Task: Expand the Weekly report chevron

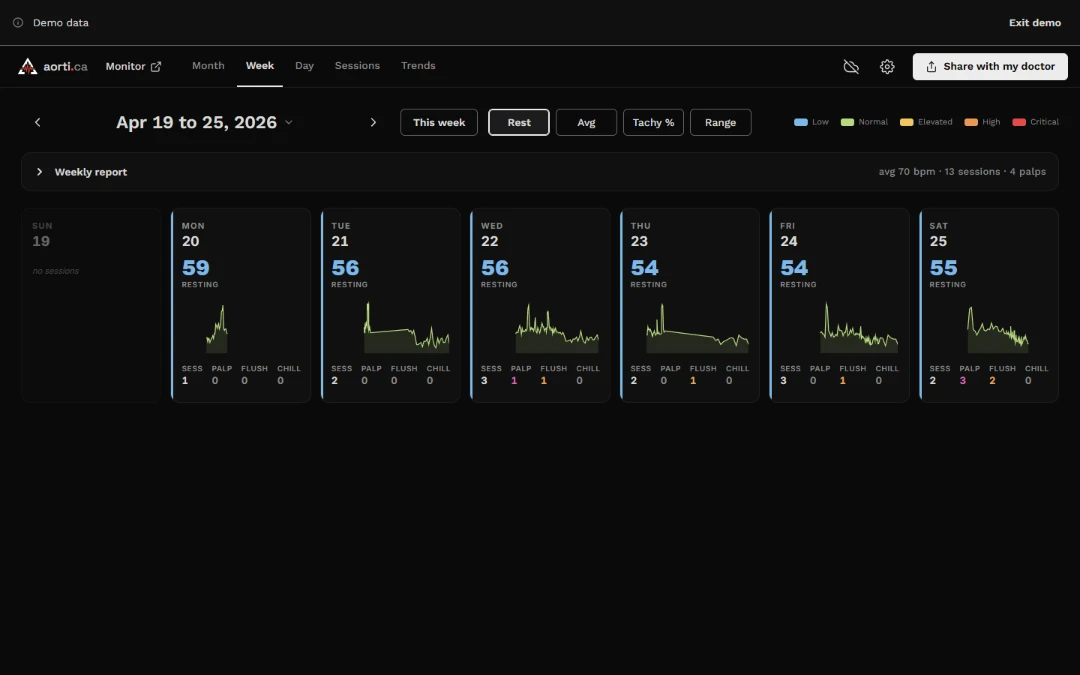Action: tap(39, 172)
